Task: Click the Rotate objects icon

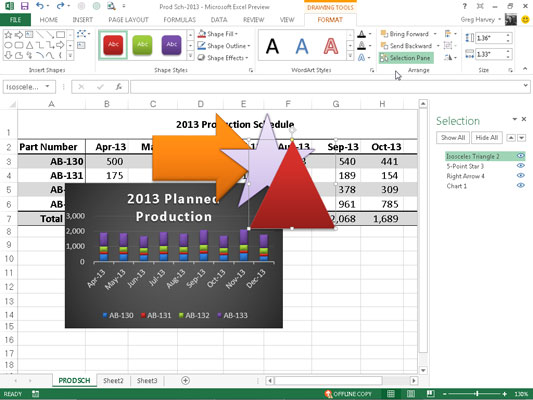Action: click(448, 57)
